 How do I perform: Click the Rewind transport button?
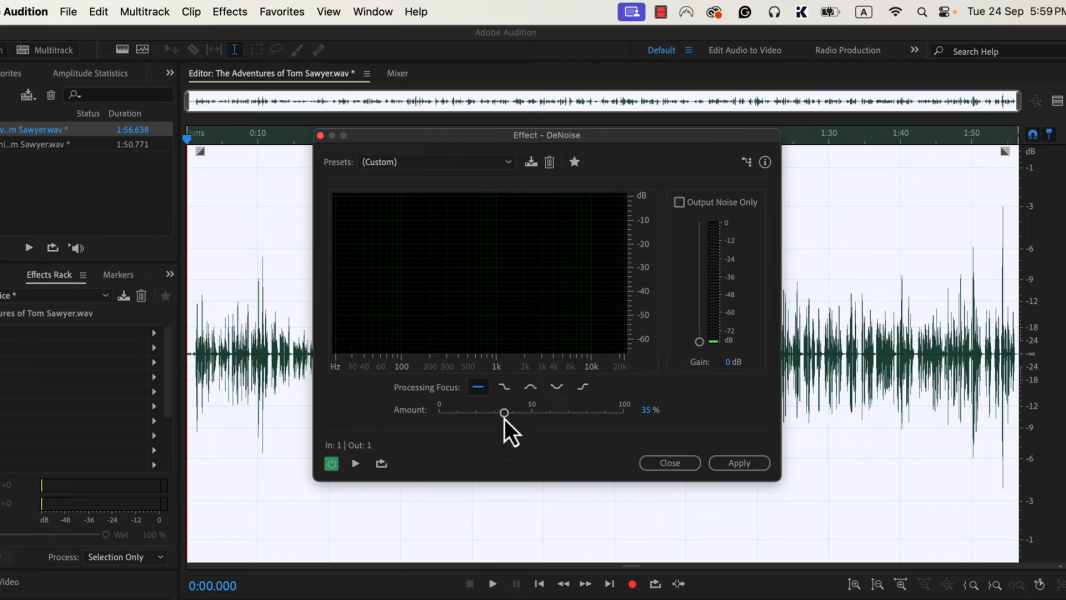(x=563, y=584)
